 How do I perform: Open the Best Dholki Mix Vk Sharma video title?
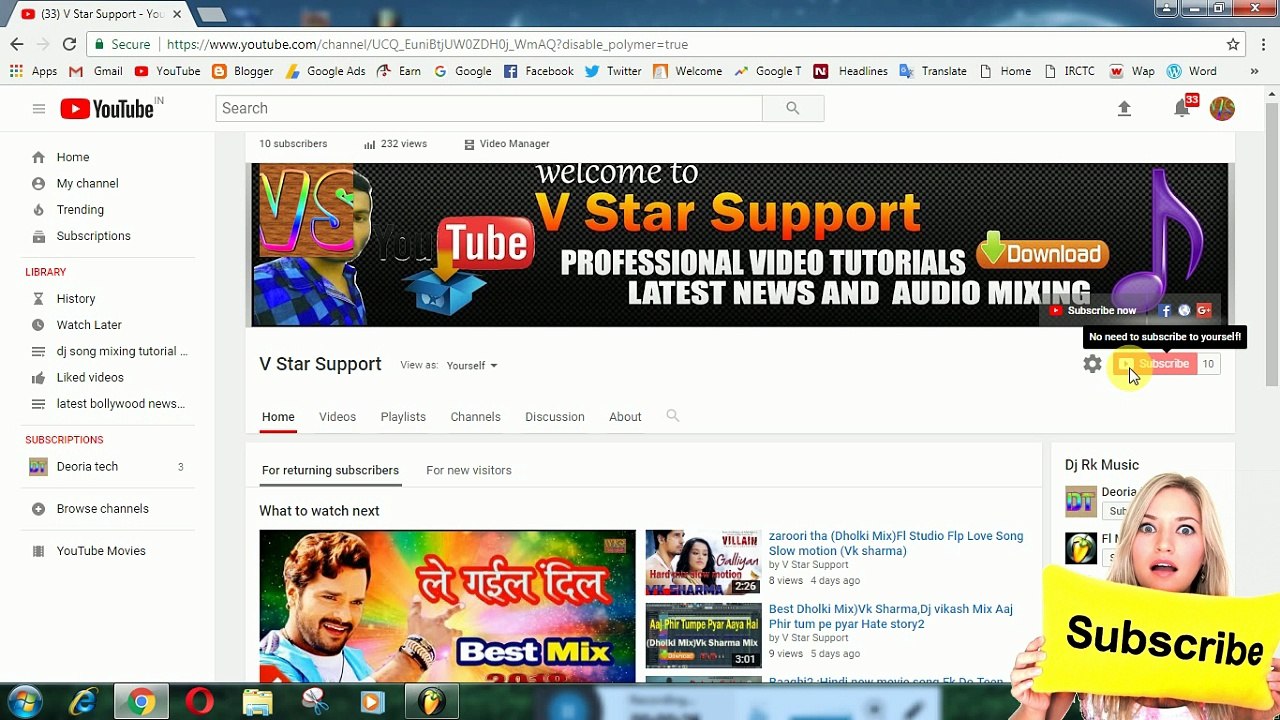[x=890, y=617]
